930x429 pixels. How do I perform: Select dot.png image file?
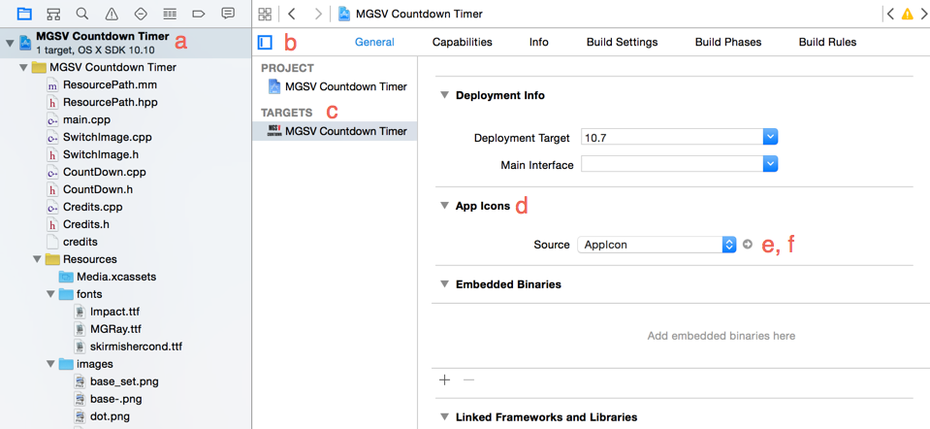pyautogui.click(x=110, y=415)
